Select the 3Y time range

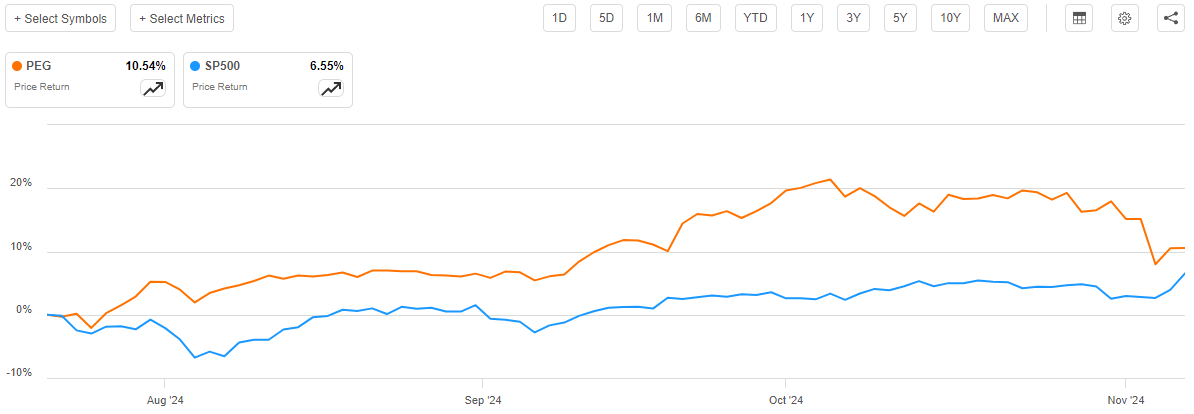pos(853,18)
